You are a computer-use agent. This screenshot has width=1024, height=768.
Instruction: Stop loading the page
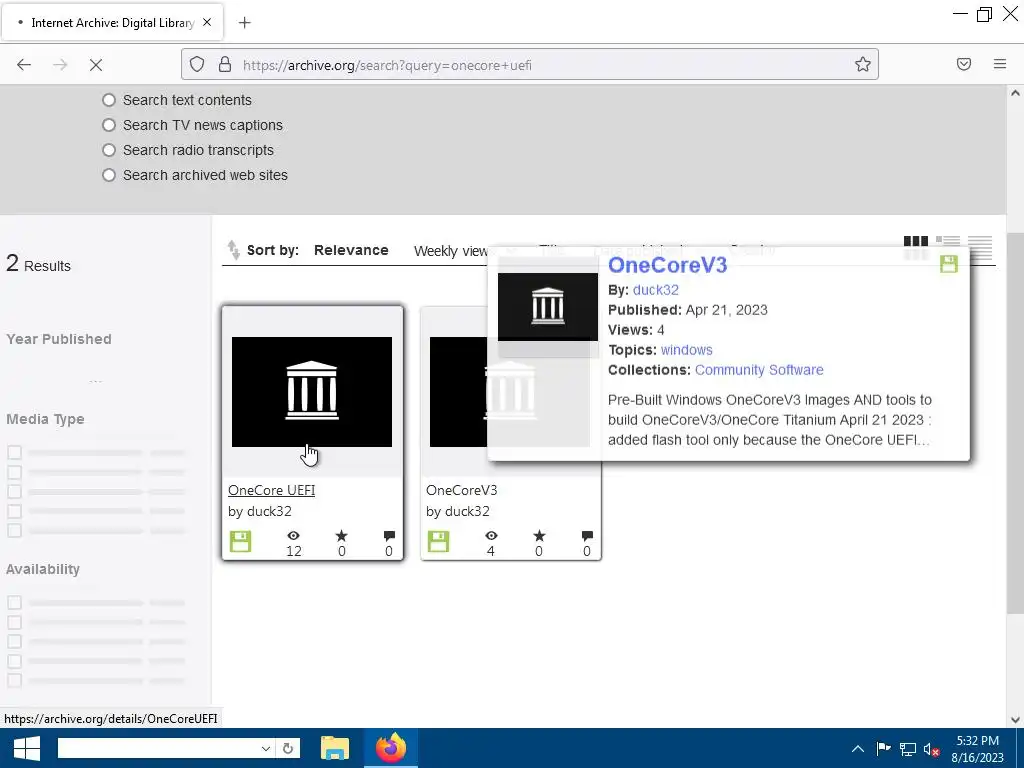tap(96, 65)
